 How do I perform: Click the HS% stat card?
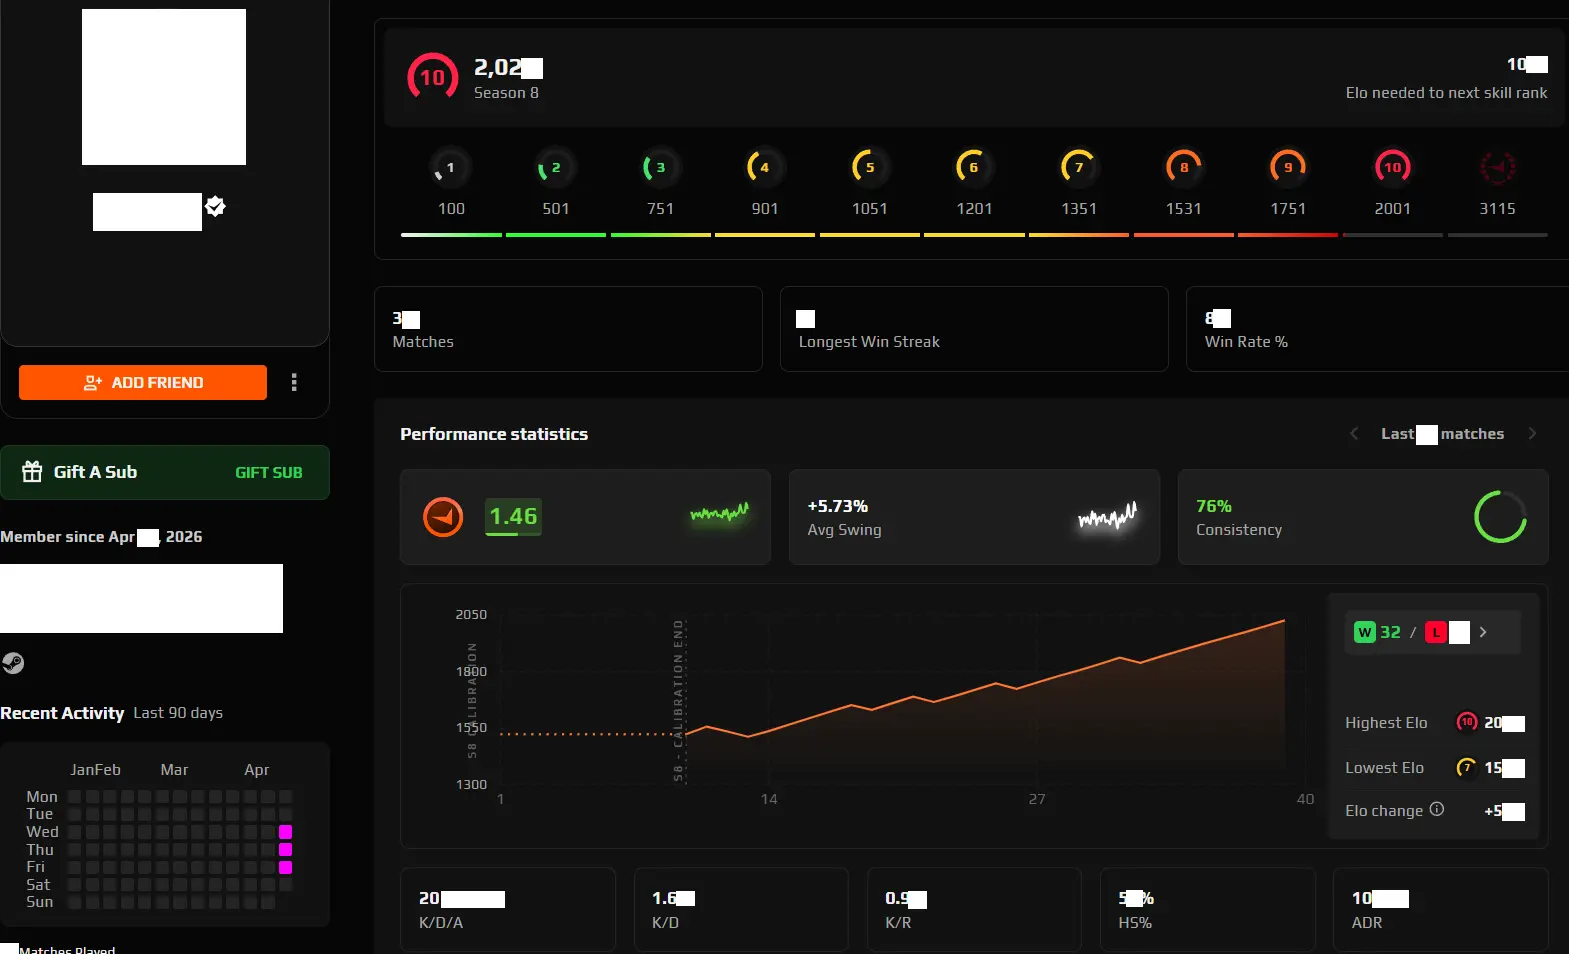pos(1207,909)
